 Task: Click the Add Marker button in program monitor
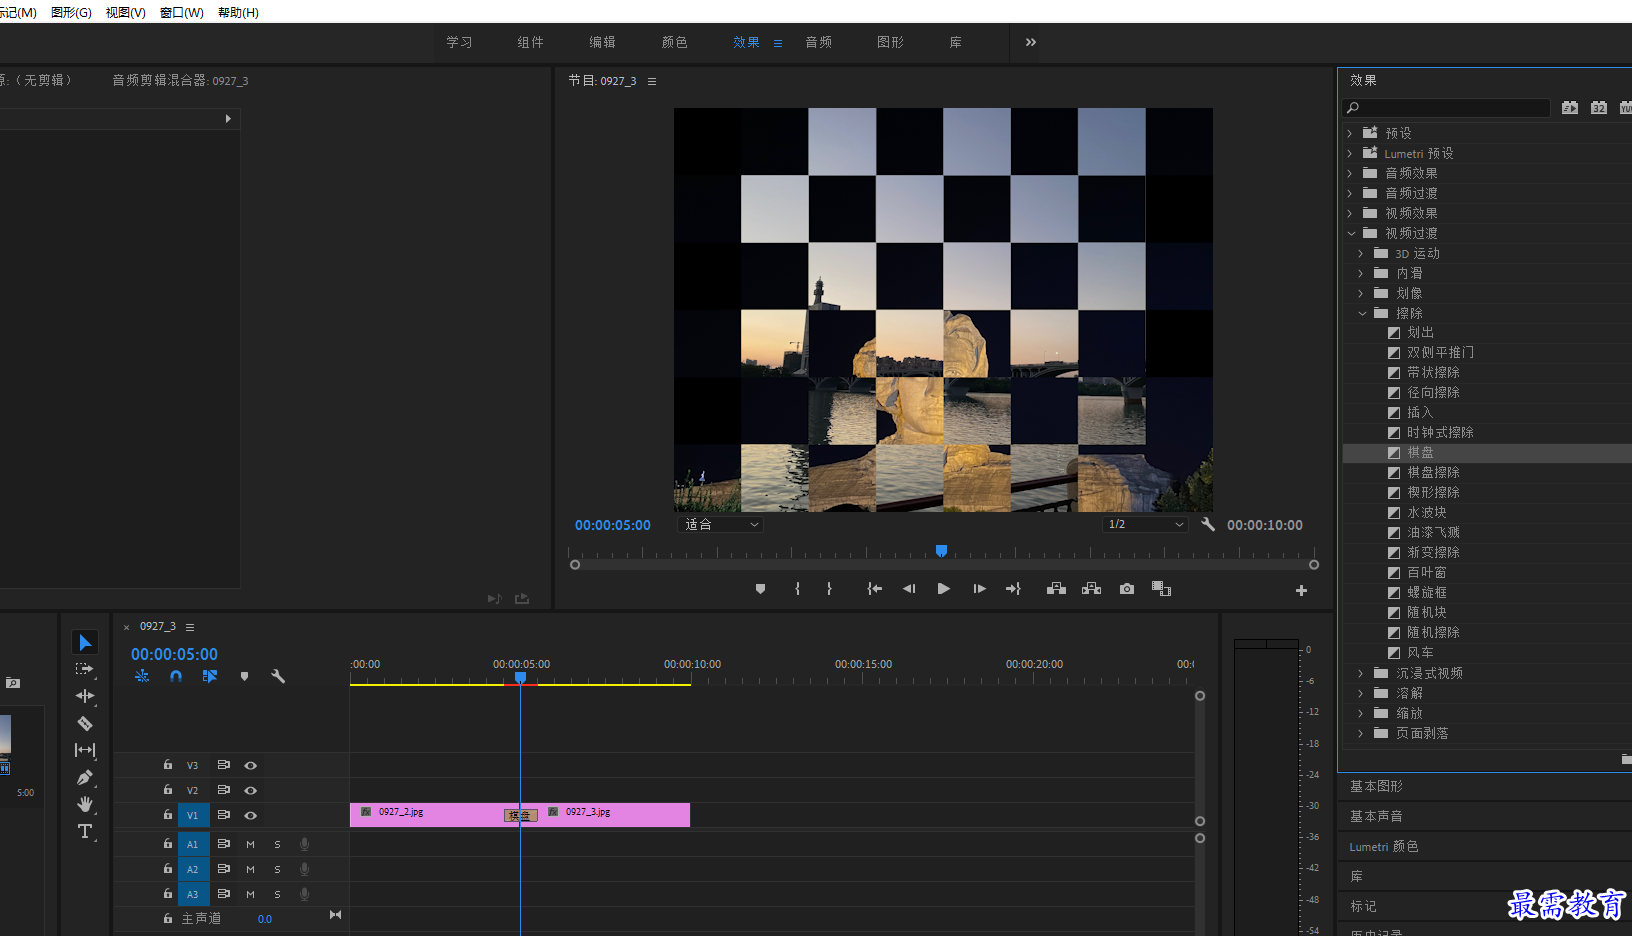point(760,589)
